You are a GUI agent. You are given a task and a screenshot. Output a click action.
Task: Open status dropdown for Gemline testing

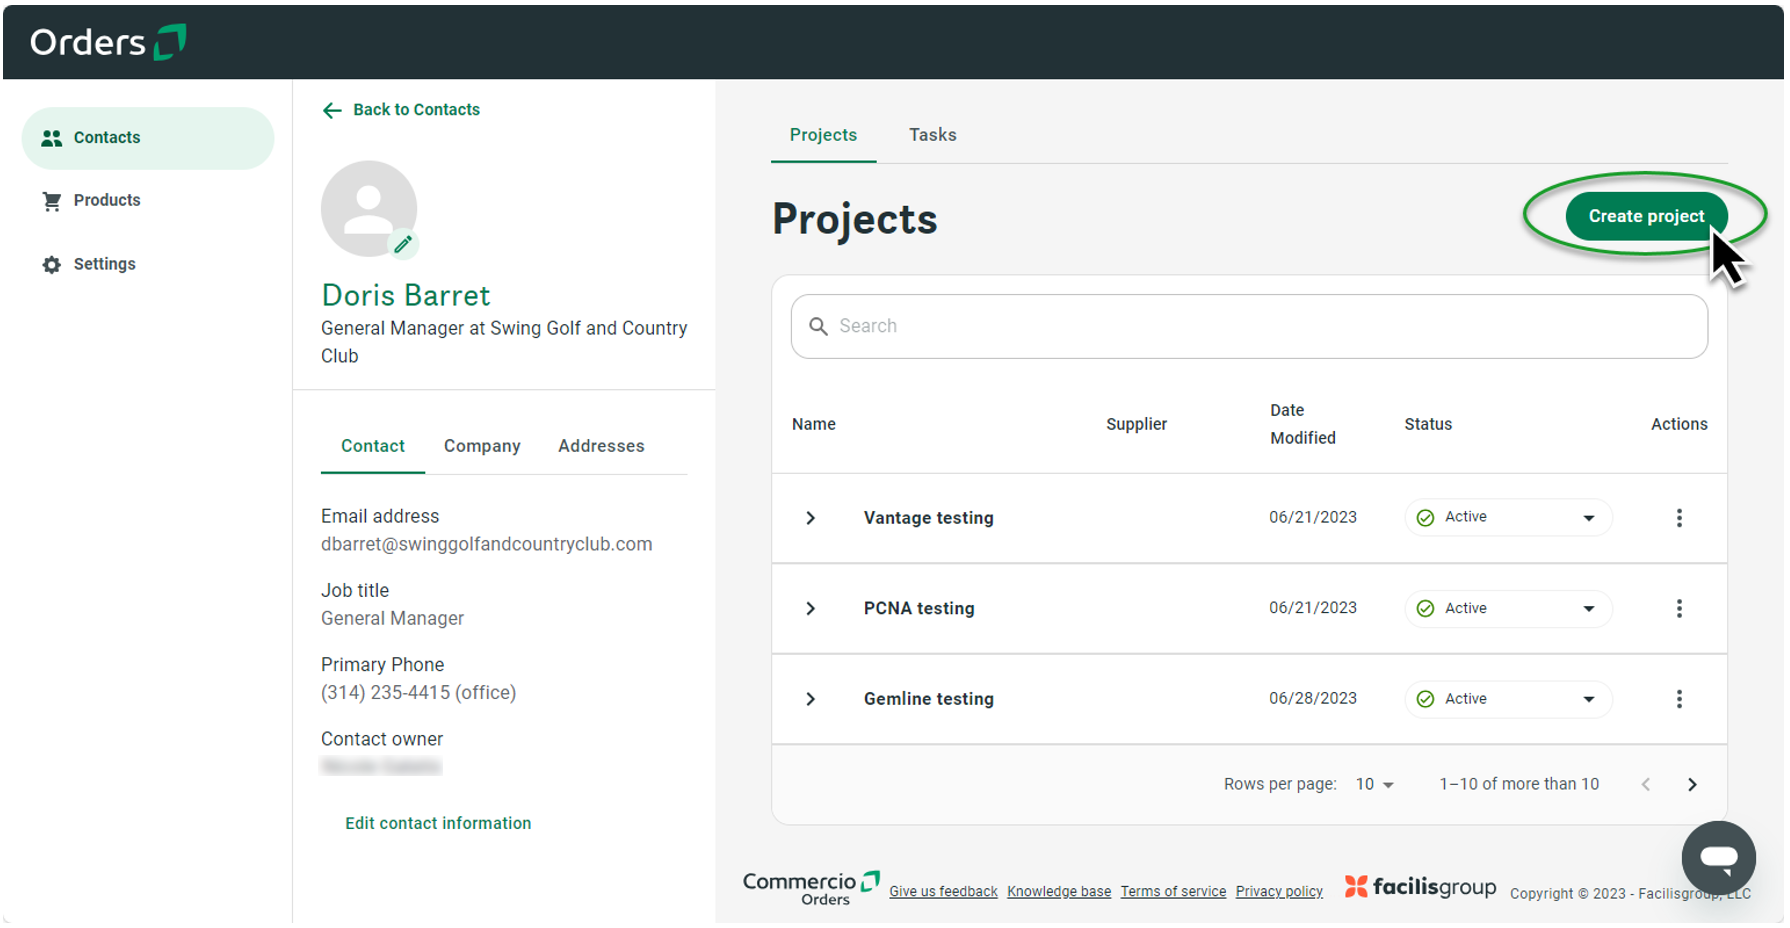tap(1508, 699)
